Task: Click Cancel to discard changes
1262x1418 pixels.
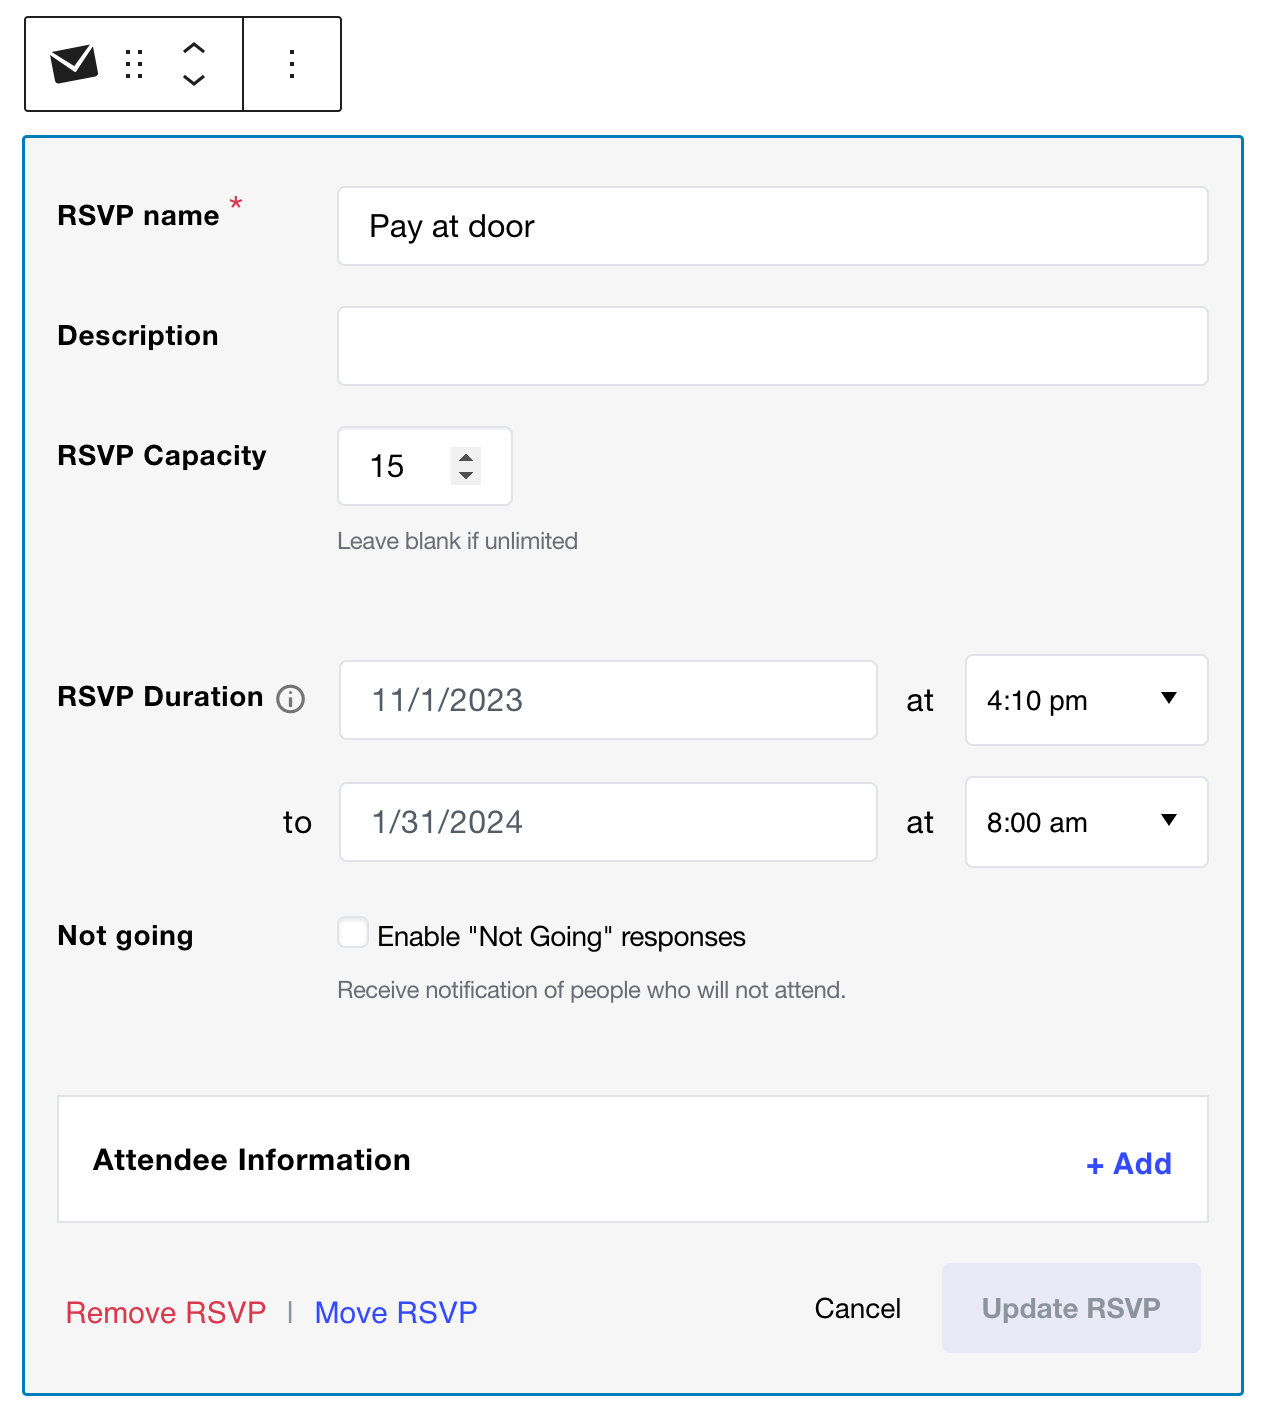Action: click(857, 1308)
